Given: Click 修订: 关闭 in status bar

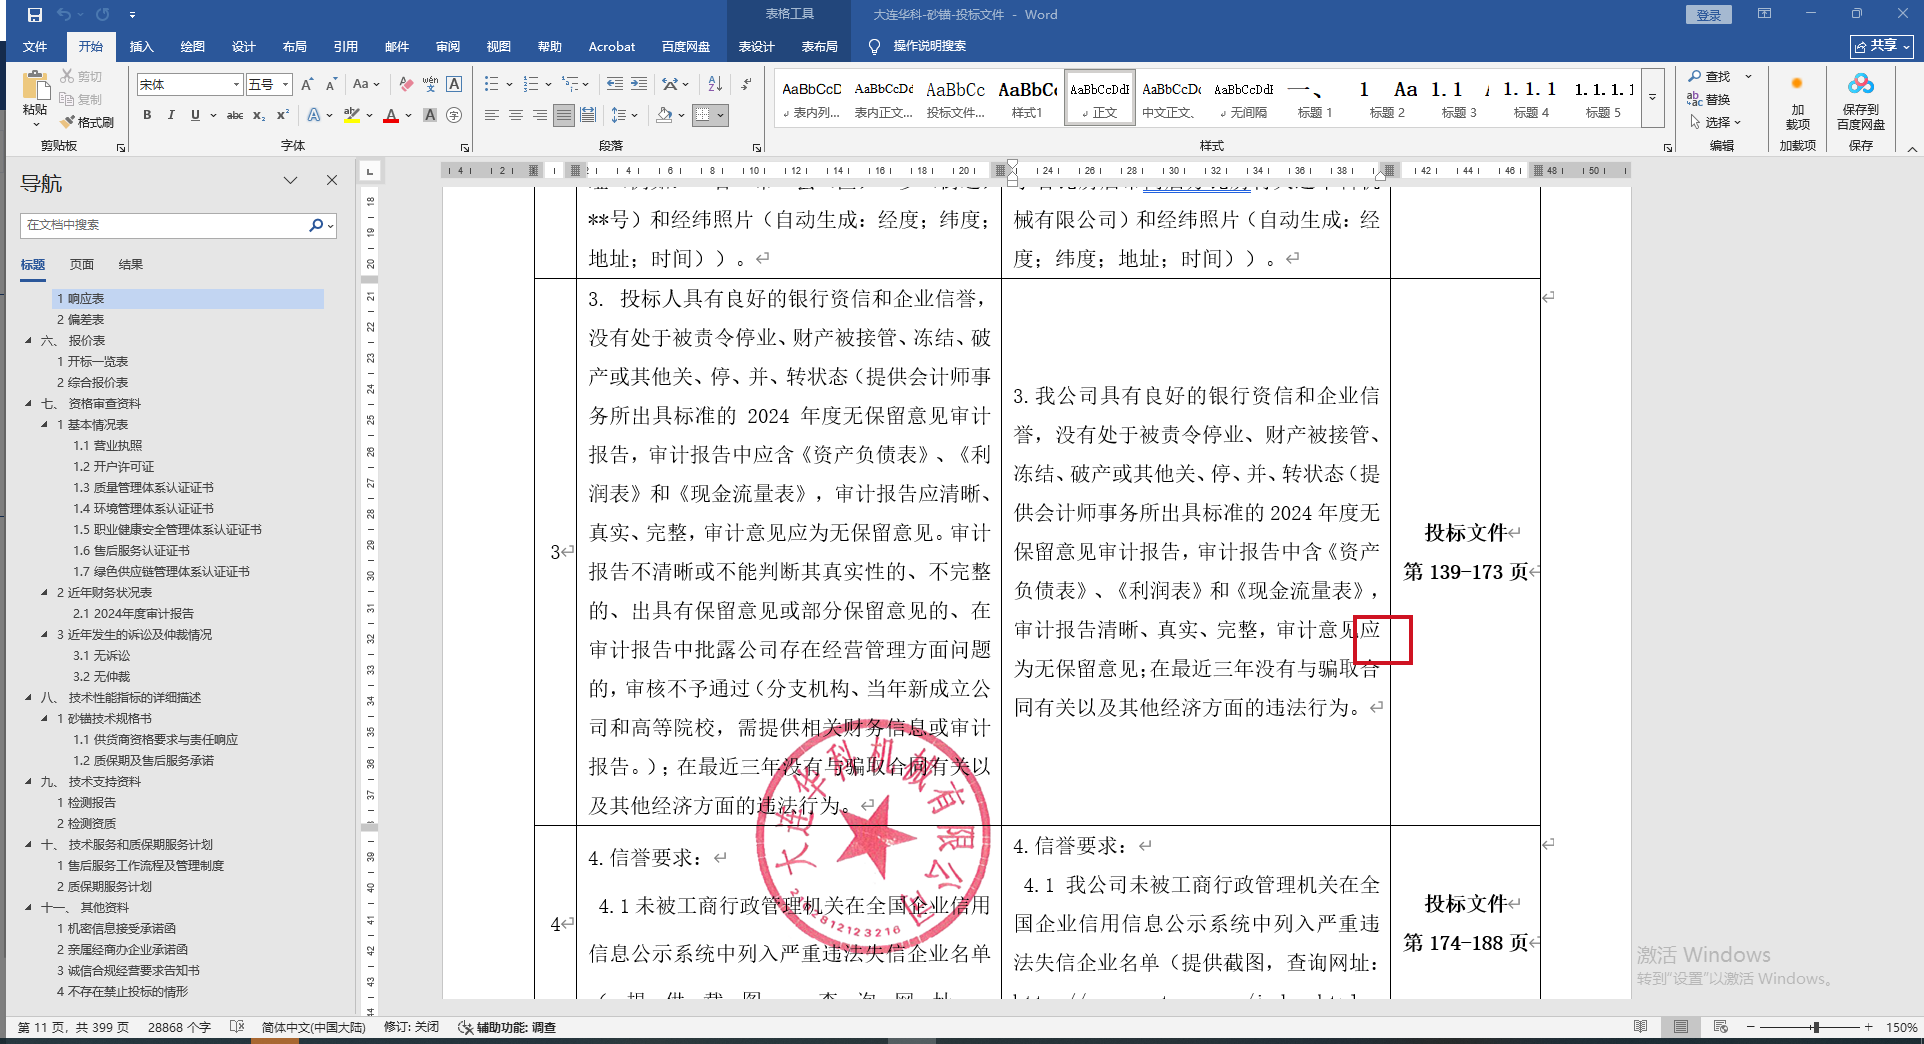Looking at the screenshot, I should coord(411,1027).
